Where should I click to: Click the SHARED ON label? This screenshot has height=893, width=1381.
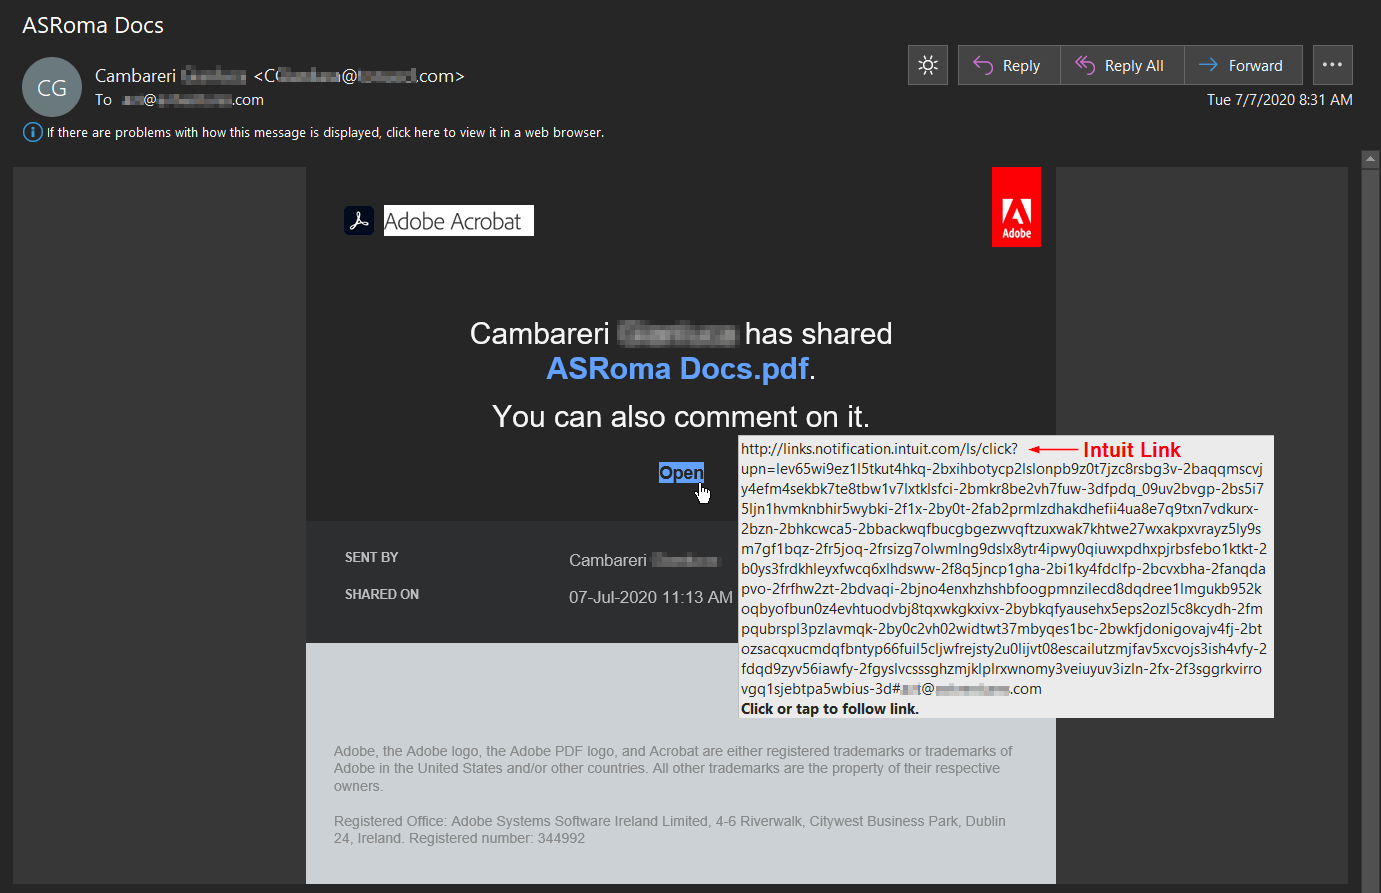(x=382, y=594)
